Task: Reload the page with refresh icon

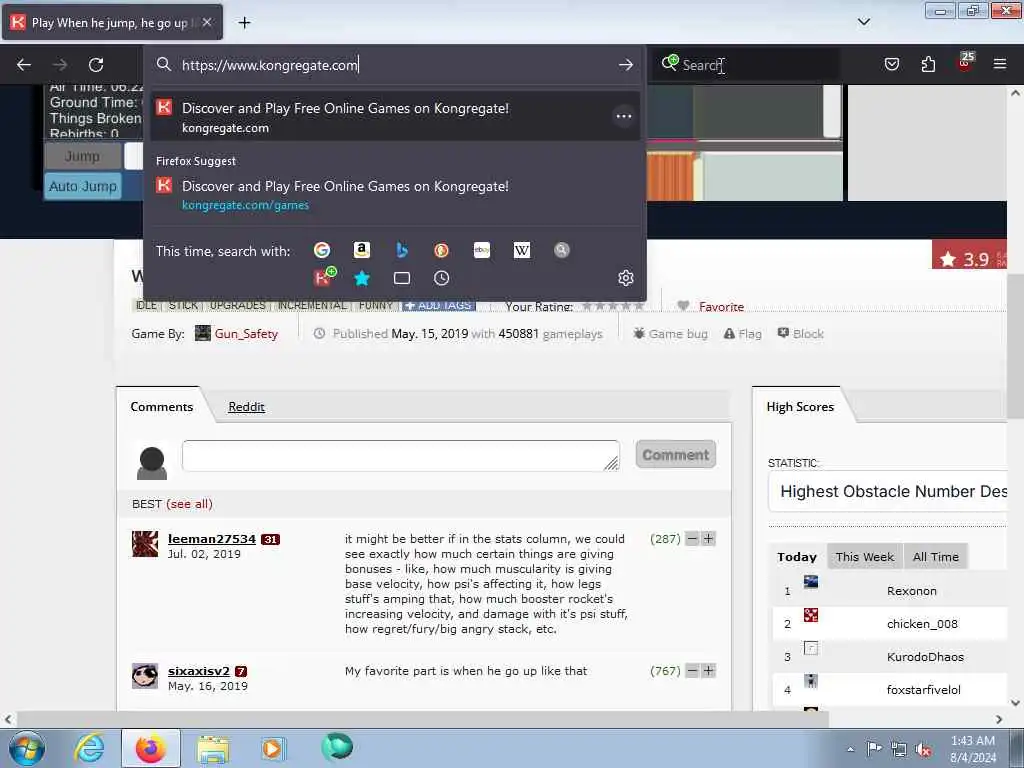Action: click(96, 65)
